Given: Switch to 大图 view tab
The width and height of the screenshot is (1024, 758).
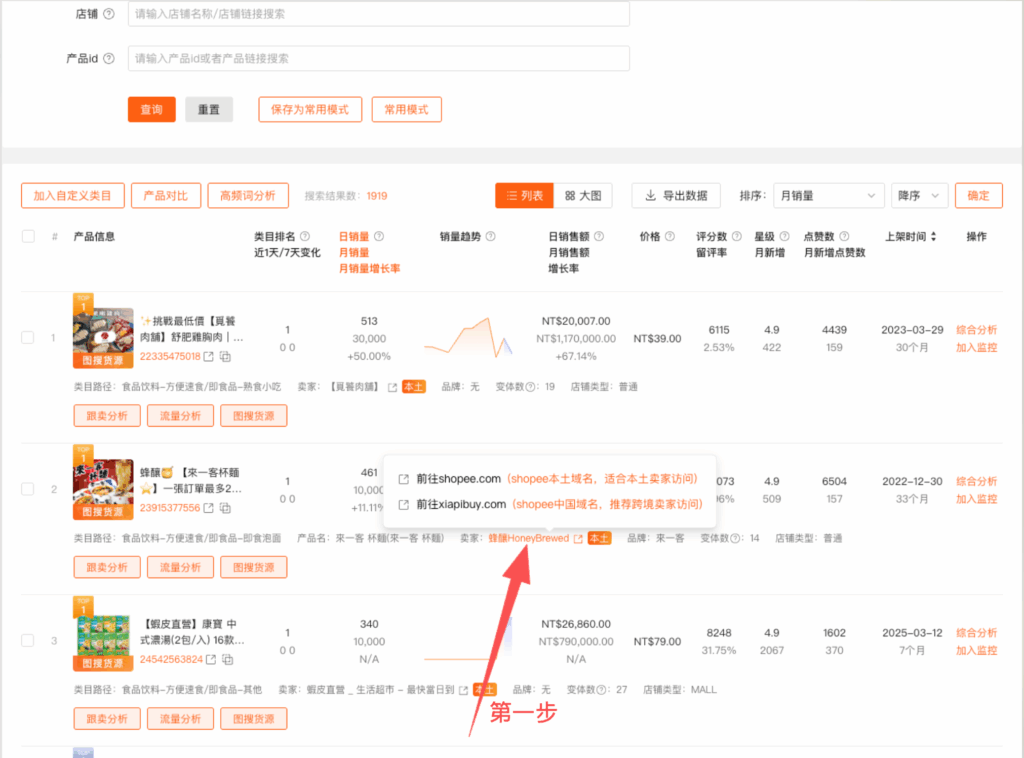Looking at the screenshot, I should point(583,196).
